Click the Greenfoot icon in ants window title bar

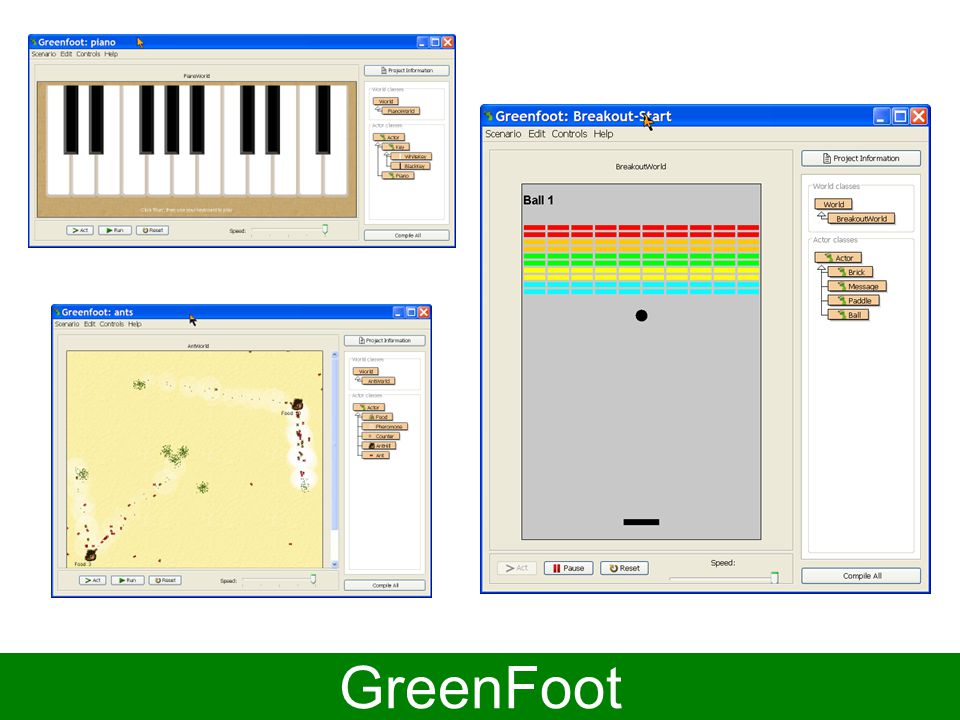[57, 312]
